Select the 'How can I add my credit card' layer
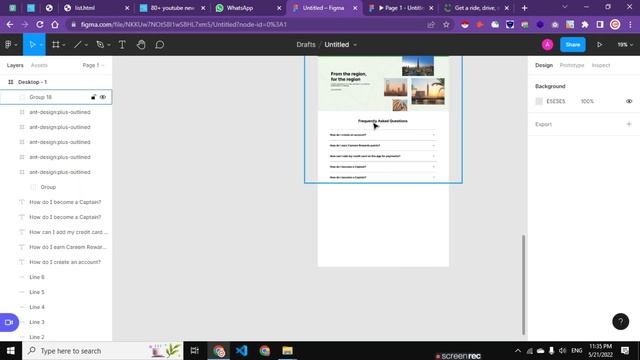640x360 pixels. coord(56,232)
